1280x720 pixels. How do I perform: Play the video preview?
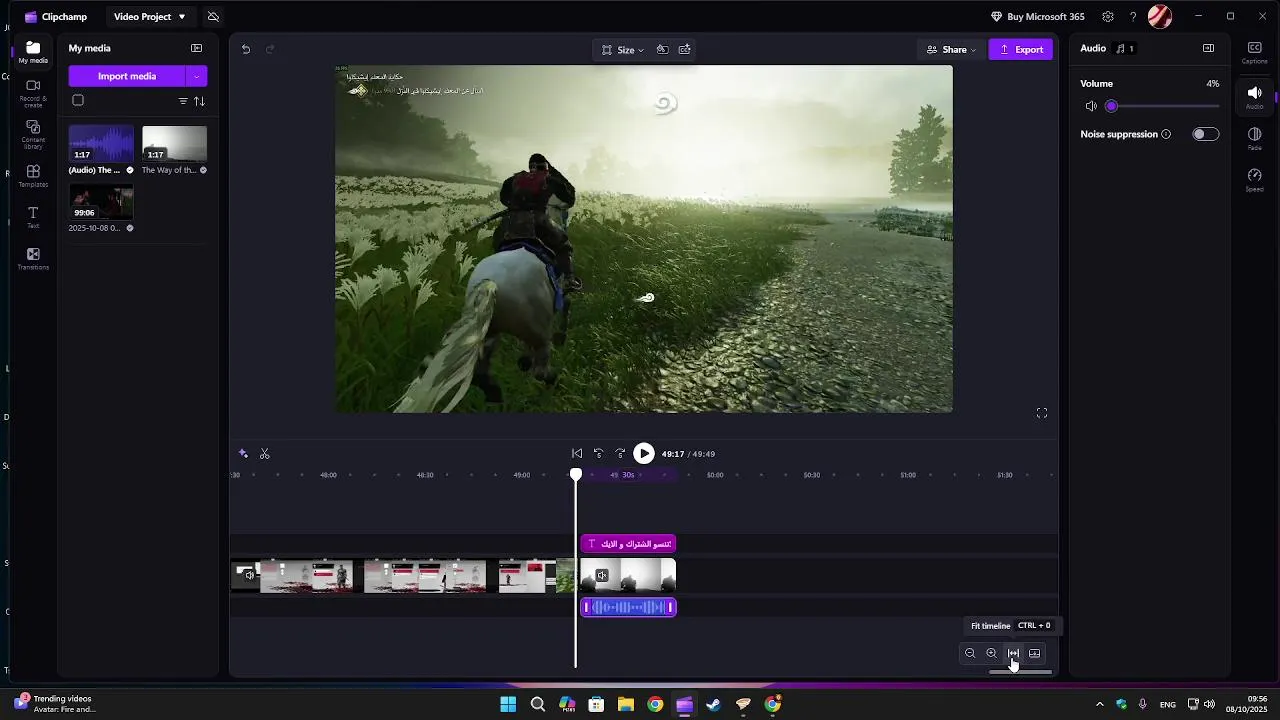tap(644, 454)
